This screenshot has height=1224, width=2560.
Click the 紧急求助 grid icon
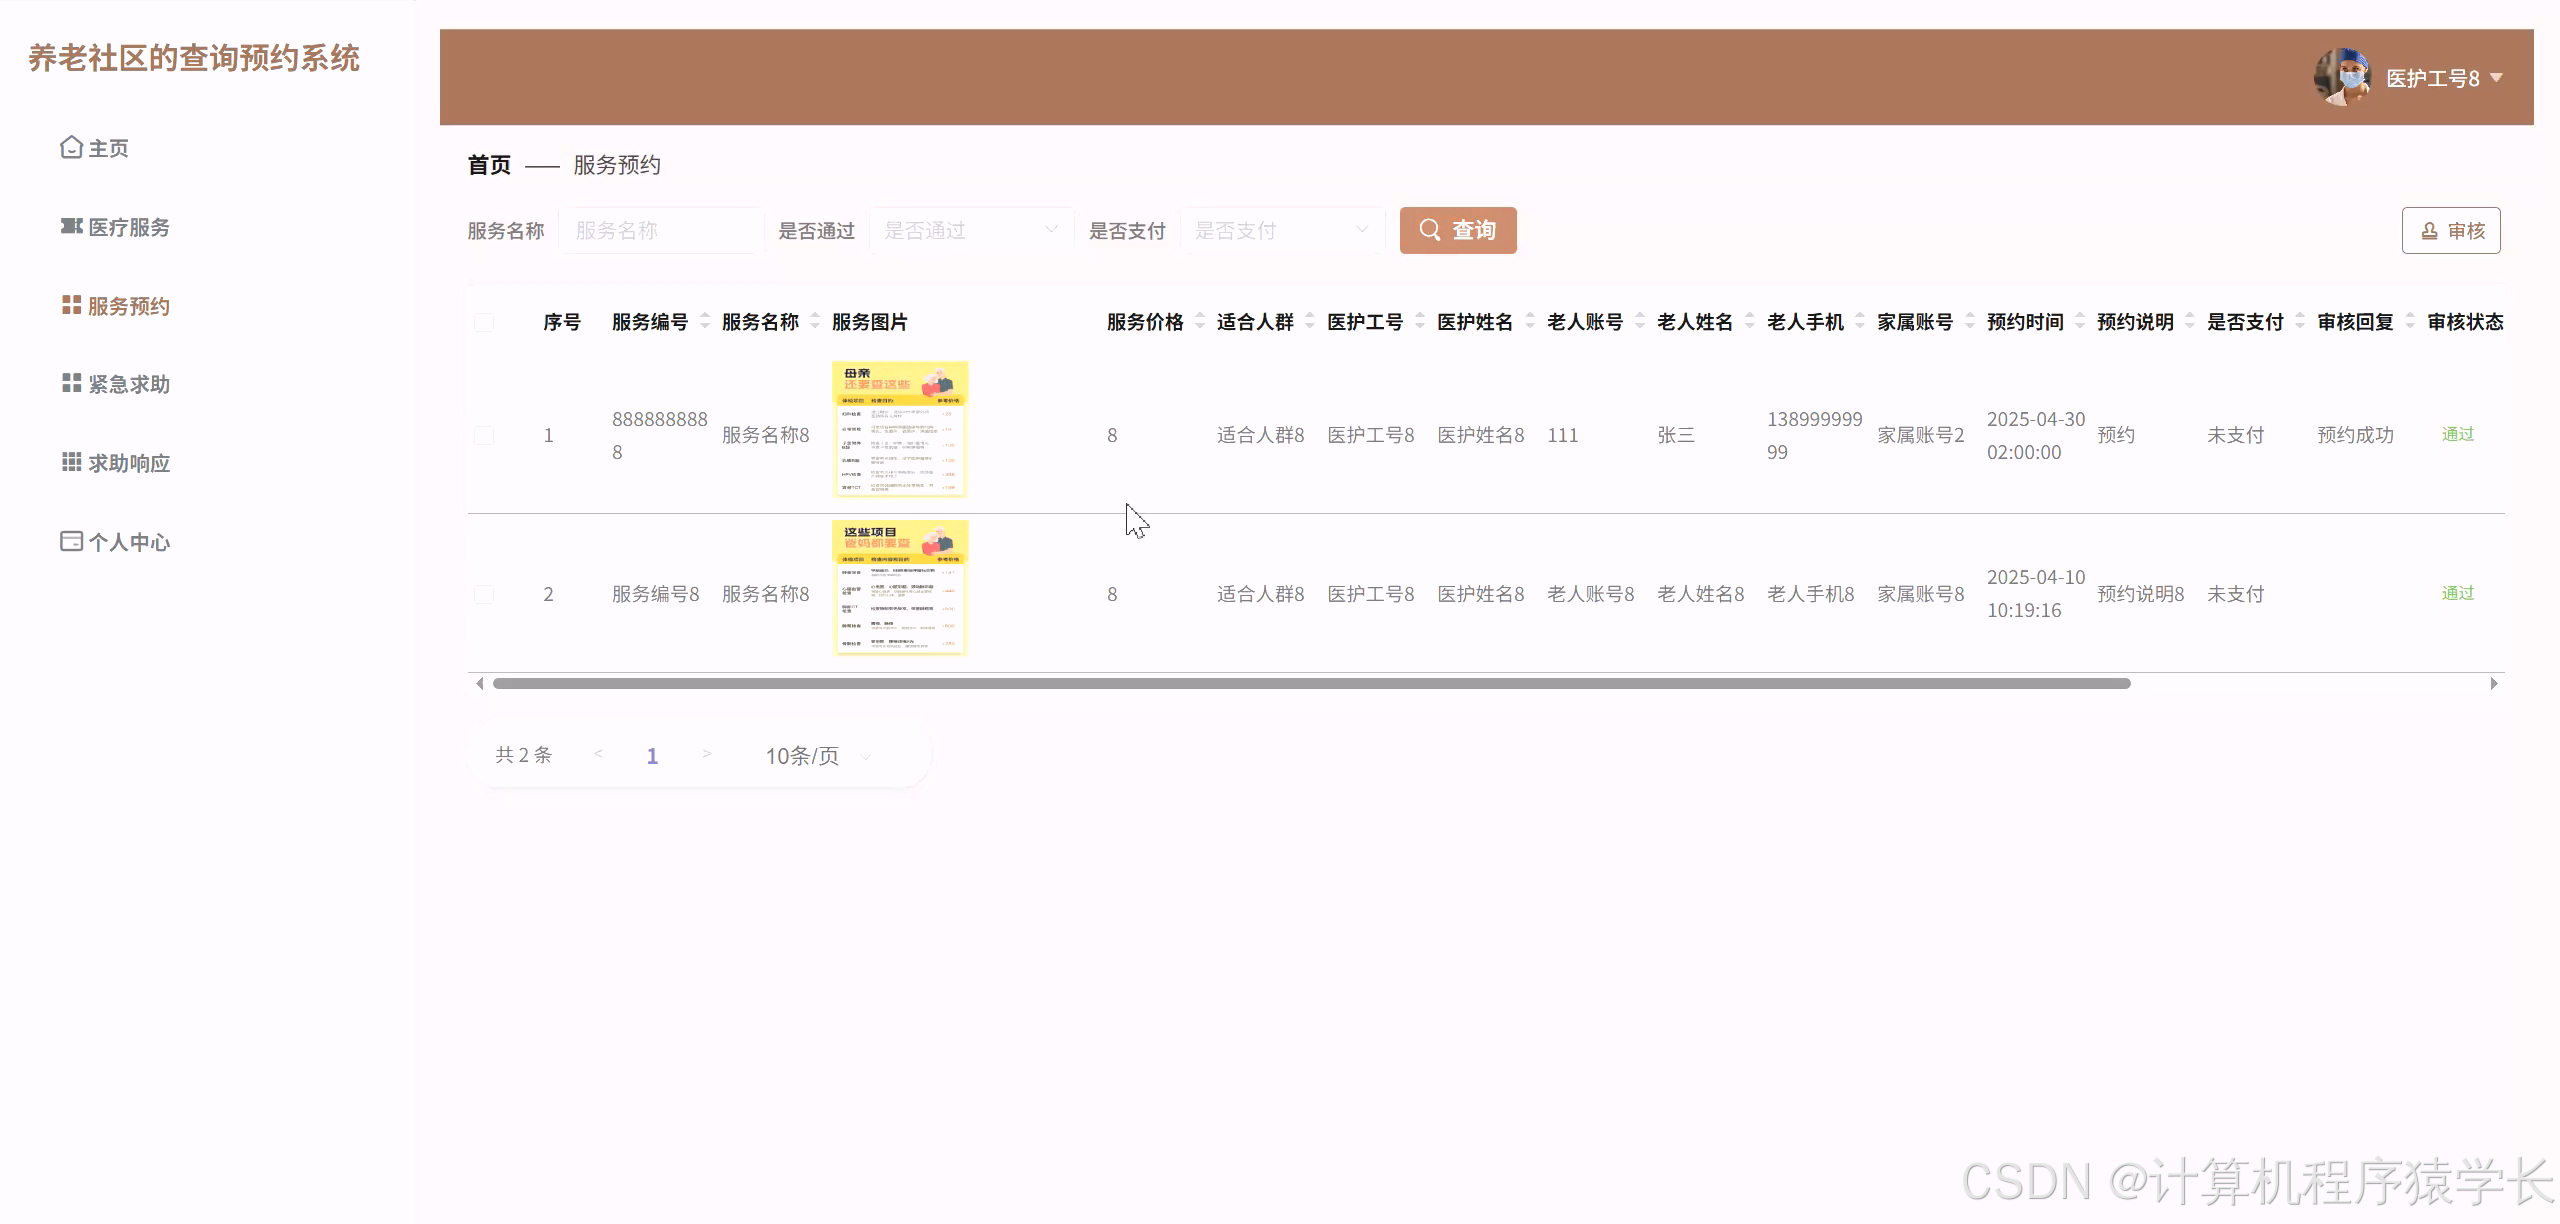click(x=71, y=384)
